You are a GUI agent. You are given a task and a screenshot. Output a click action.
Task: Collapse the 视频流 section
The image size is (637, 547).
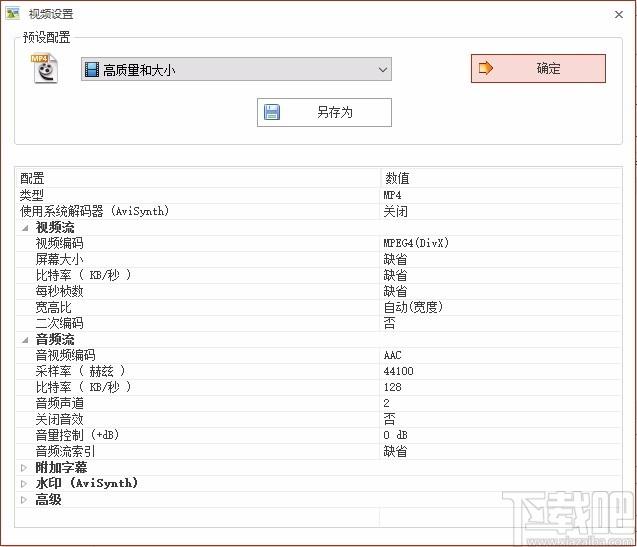click(25, 228)
